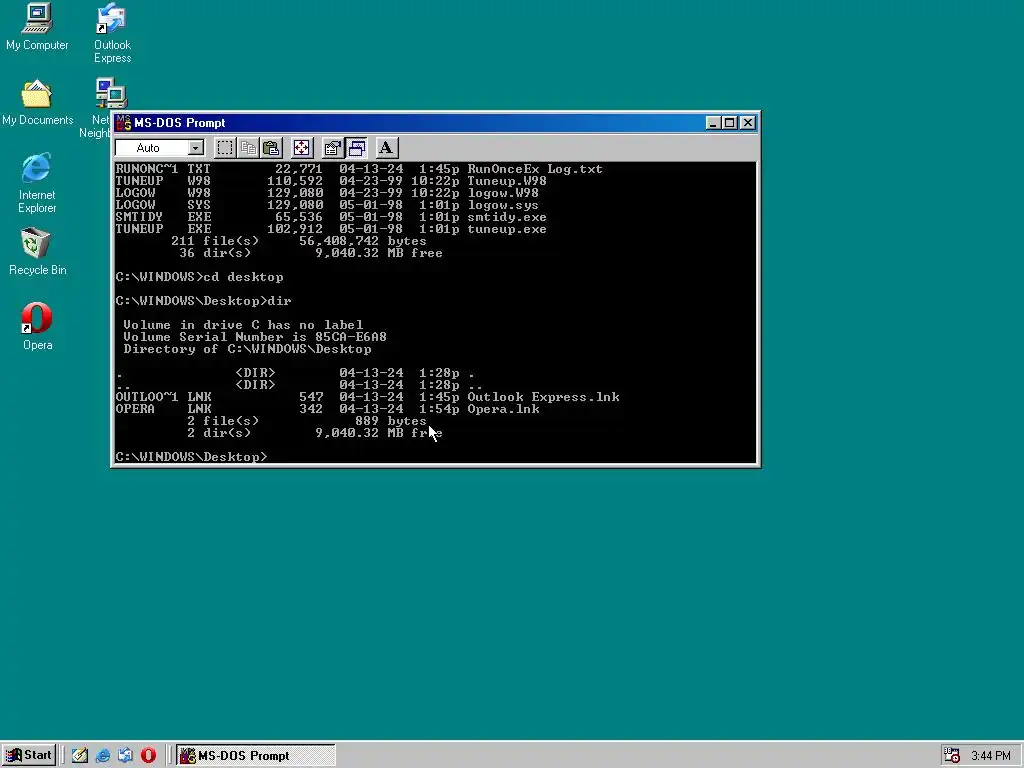Click the last 'C:\WINDOWS\Desktop>' prompt
This screenshot has width=1024, height=768.
[x=191, y=456]
